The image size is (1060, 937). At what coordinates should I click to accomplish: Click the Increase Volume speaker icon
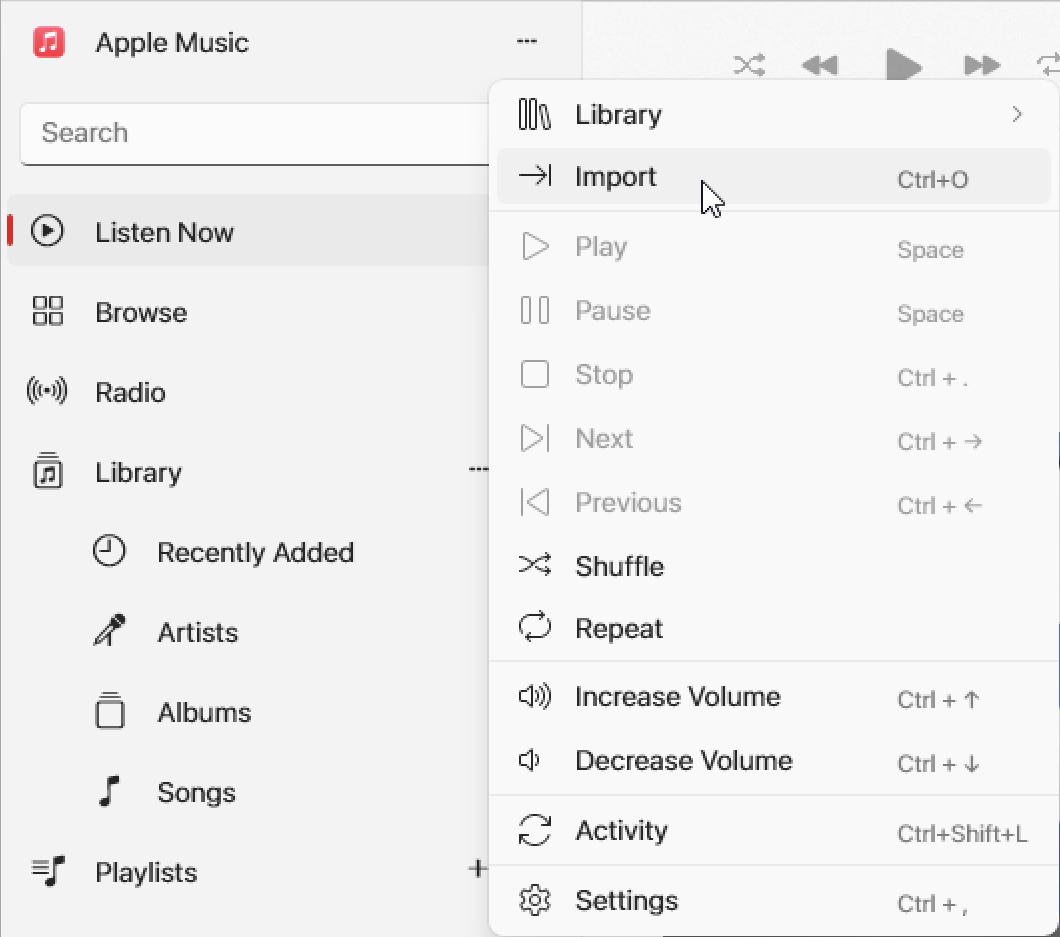point(535,696)
